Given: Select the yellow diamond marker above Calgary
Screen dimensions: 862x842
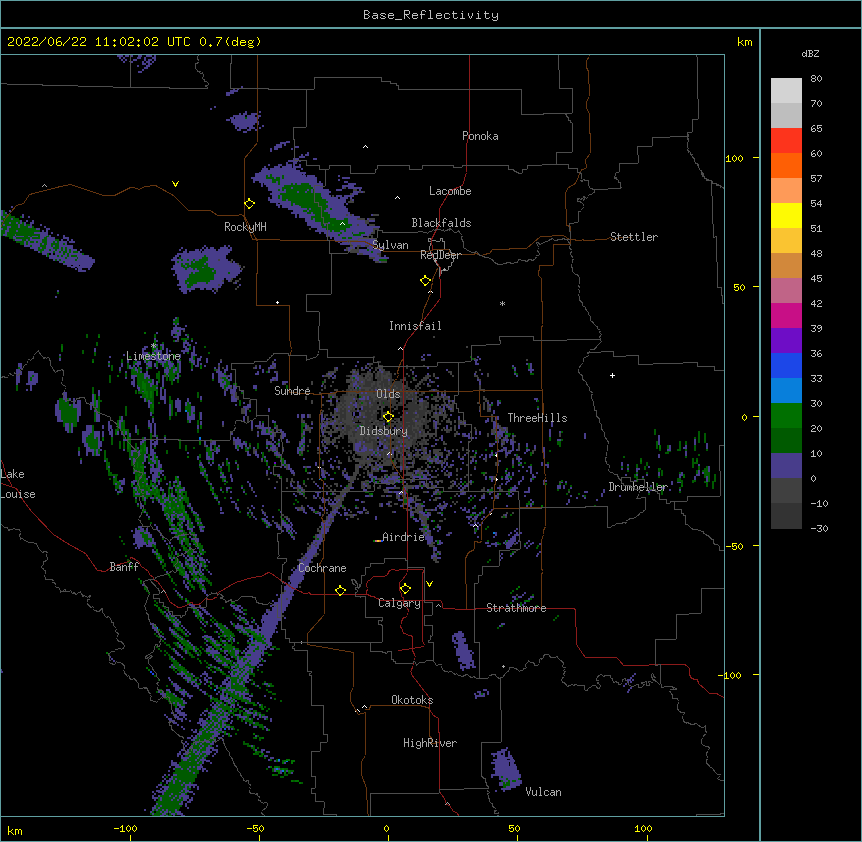Looking at the screenshot, I should [405, 589].
